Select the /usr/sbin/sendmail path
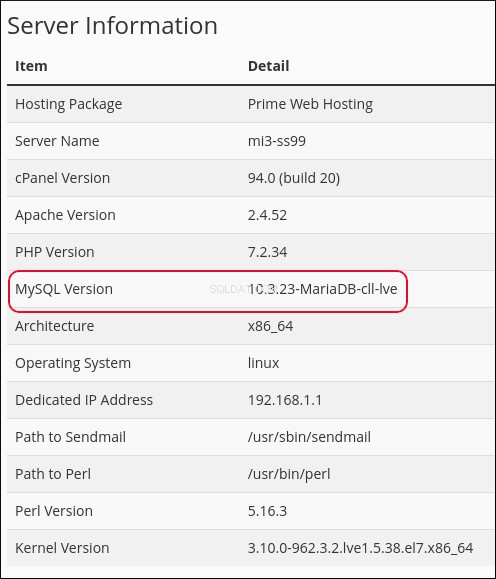Image resolution: width=496 pixels, height=579 pixels. point(309,437)
